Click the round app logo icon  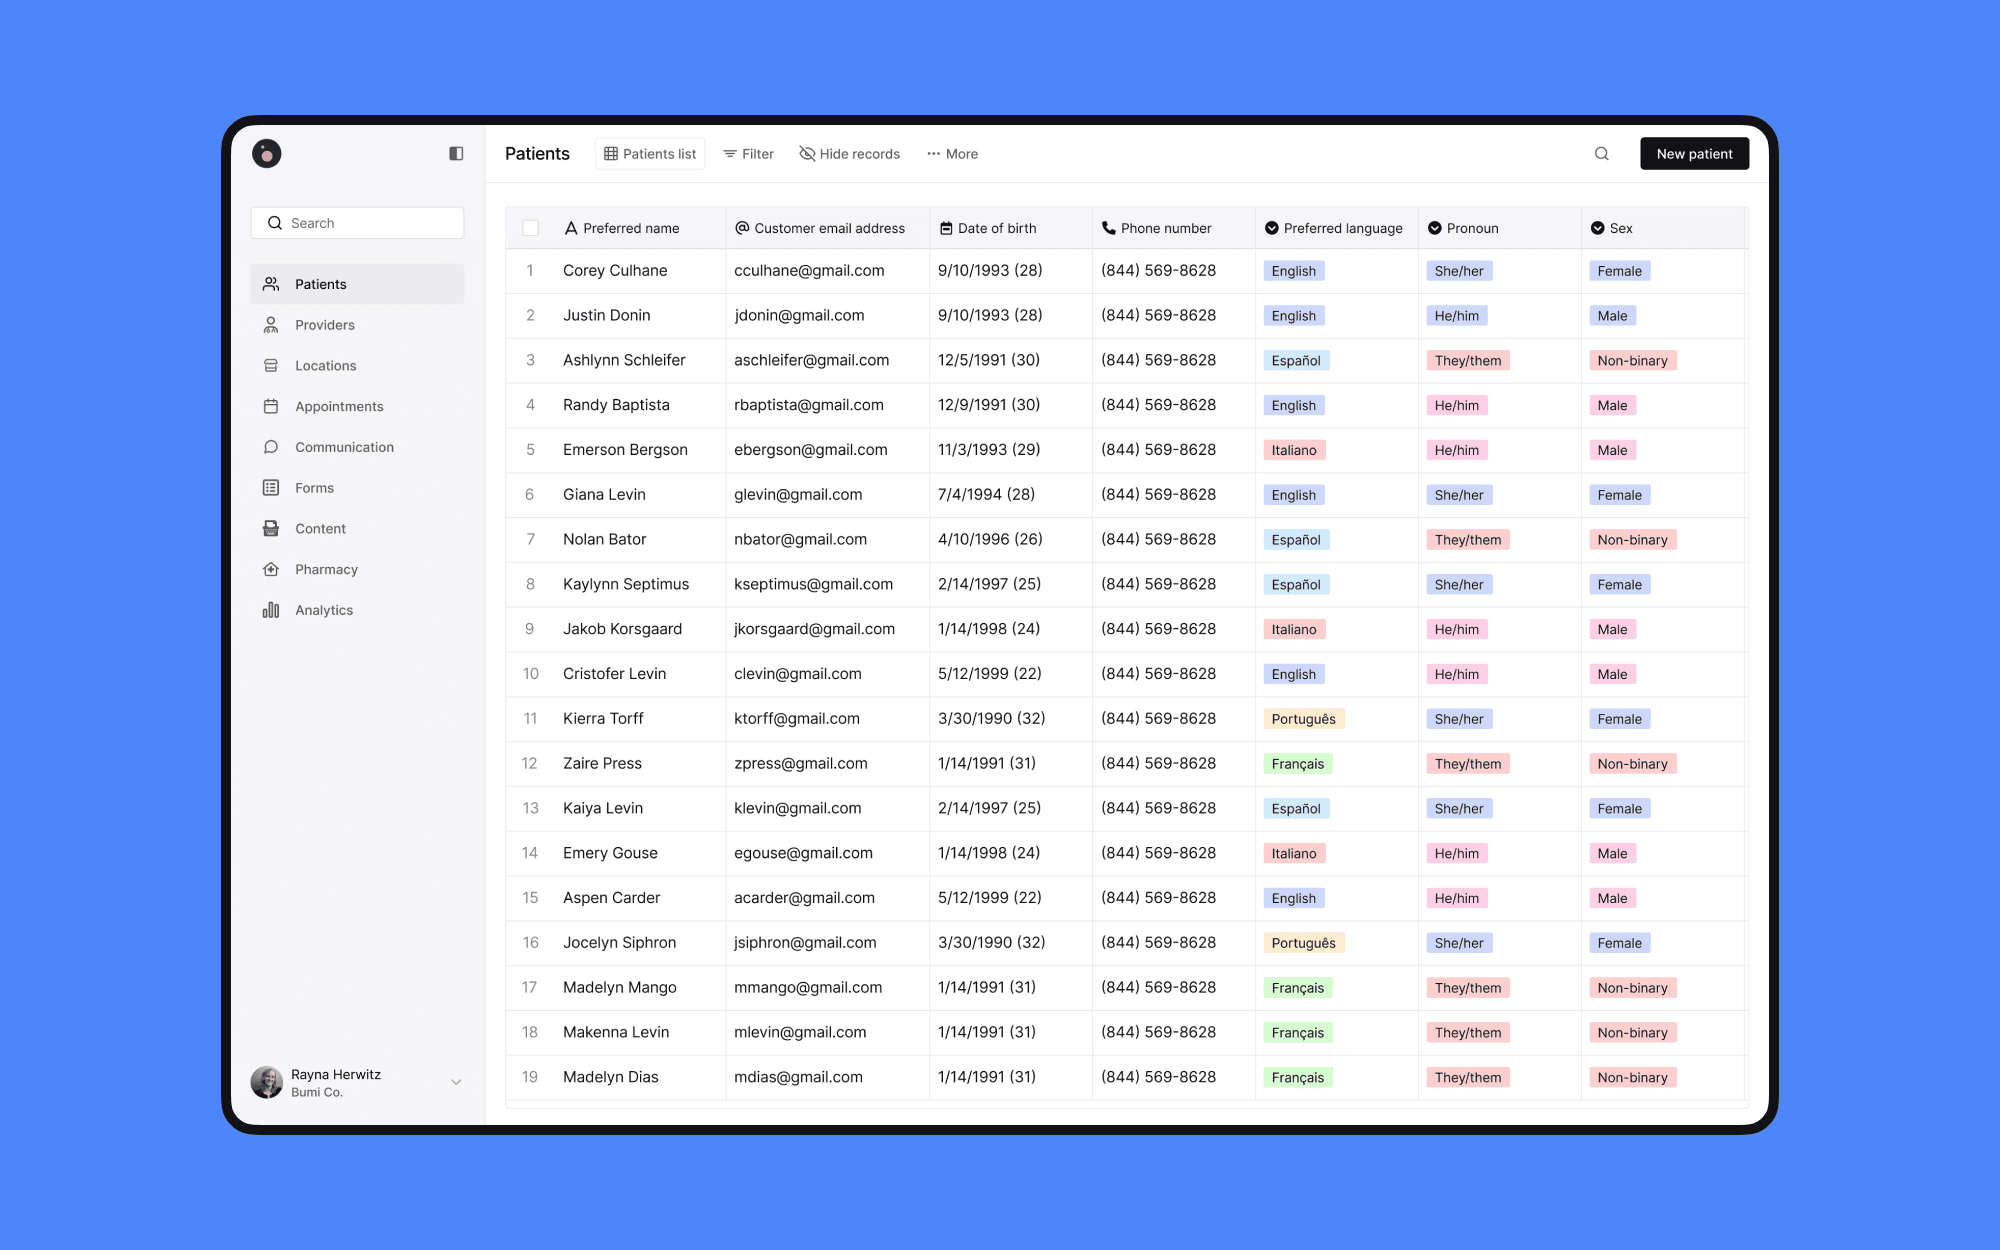point(267,154)
